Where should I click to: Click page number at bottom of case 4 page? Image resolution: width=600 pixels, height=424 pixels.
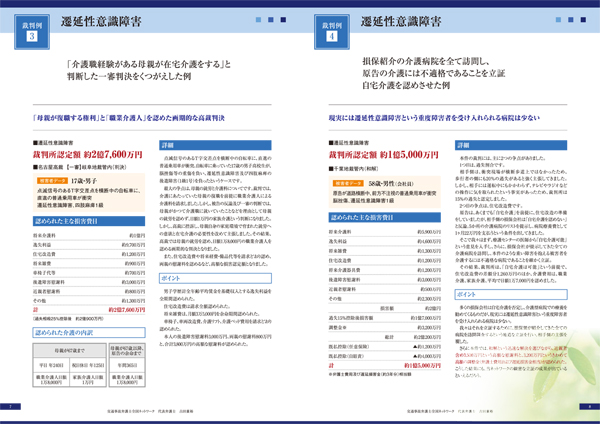pos(590,406)
